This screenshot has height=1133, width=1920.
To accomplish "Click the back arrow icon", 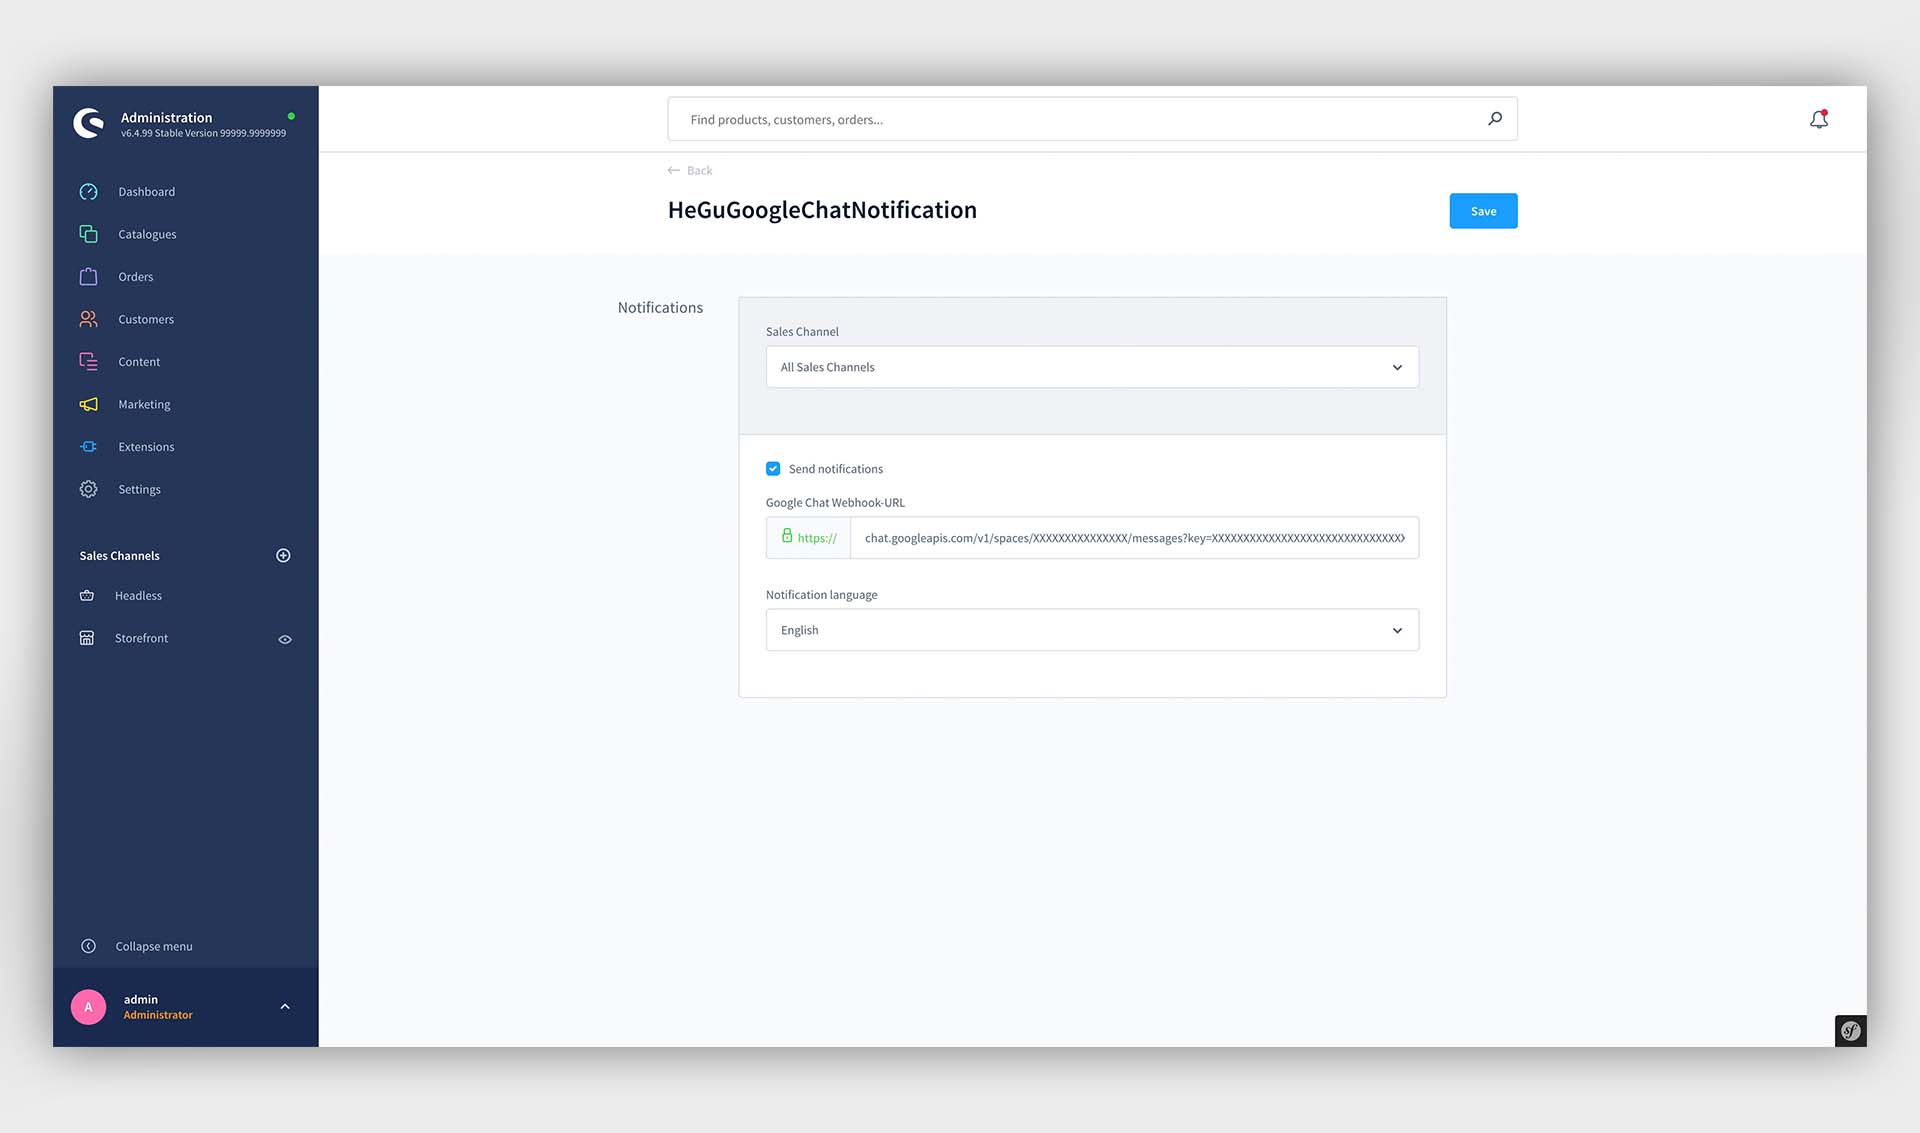I will pyautogui.click(x=674, y=170).
